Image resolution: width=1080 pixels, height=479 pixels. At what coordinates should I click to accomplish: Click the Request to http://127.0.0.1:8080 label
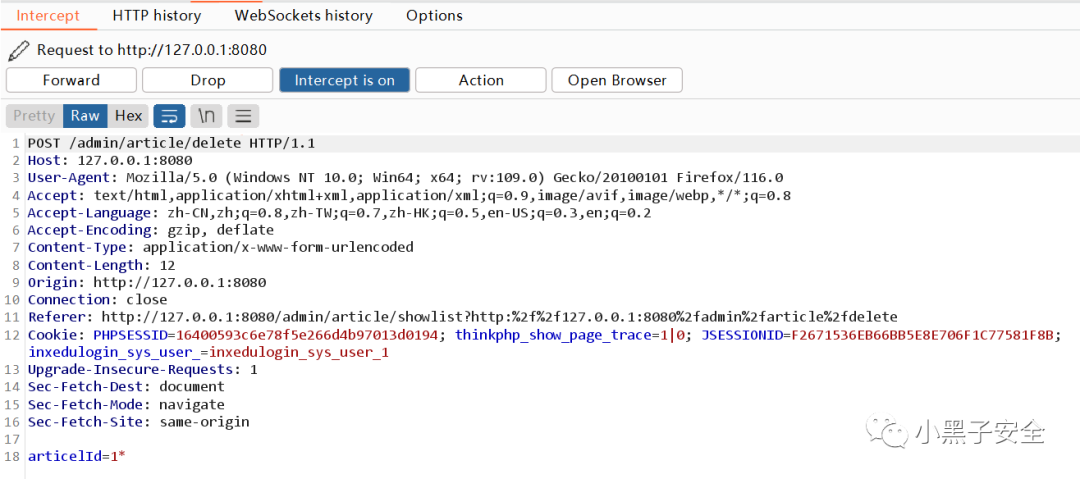pyautogui.click(x=152, y=50)
